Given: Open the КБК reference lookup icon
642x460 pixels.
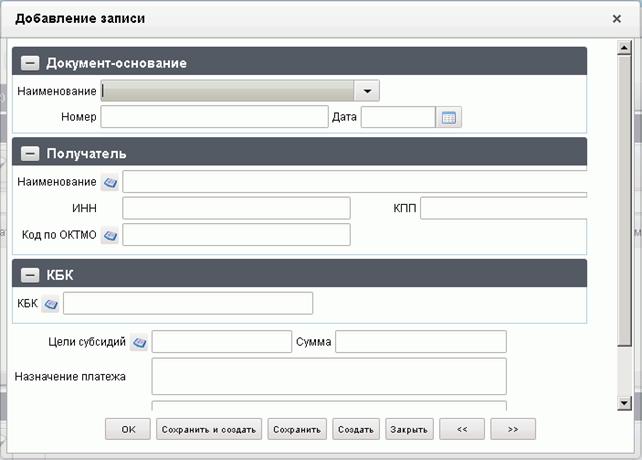Looking at the screenshot, I should (51, 304).
